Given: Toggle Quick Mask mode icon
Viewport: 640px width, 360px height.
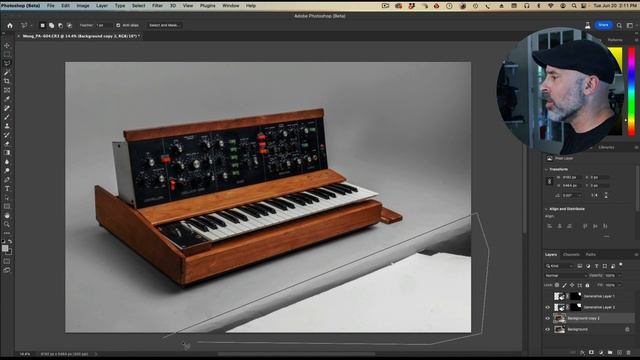Looking at the screenshot, I should [7, 261].
